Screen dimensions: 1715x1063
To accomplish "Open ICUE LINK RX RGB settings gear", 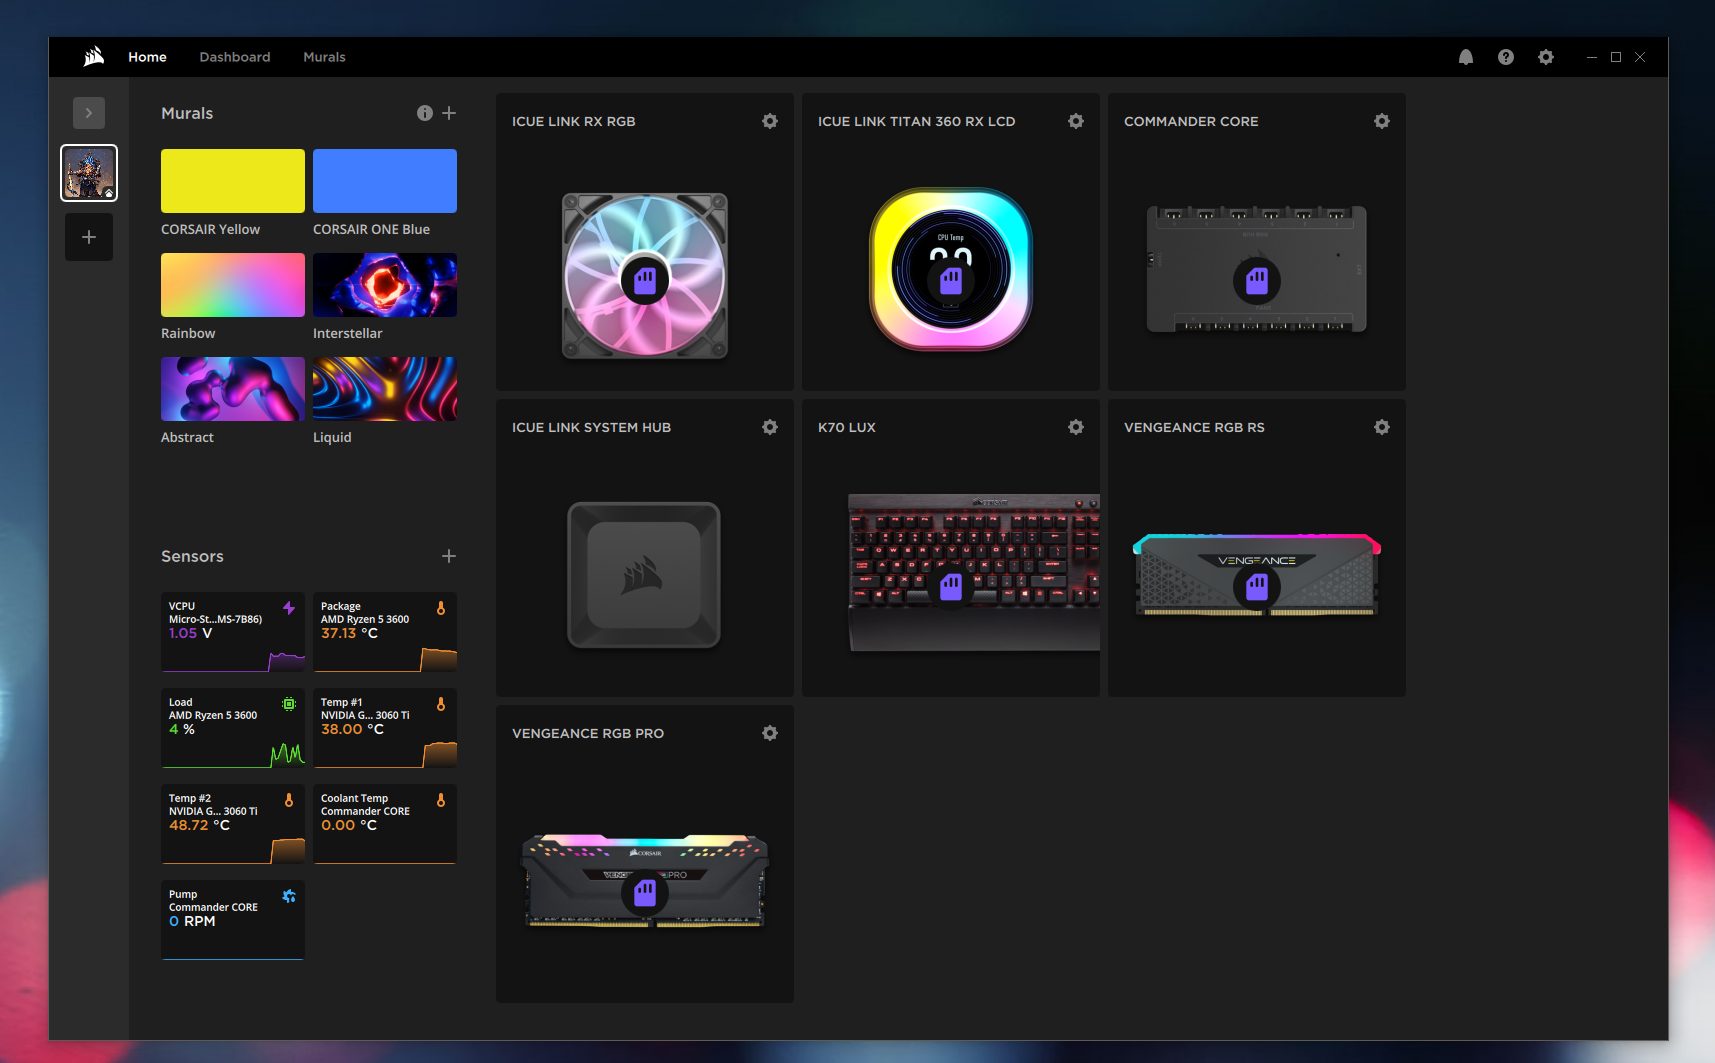I will [x=769, y=121].
